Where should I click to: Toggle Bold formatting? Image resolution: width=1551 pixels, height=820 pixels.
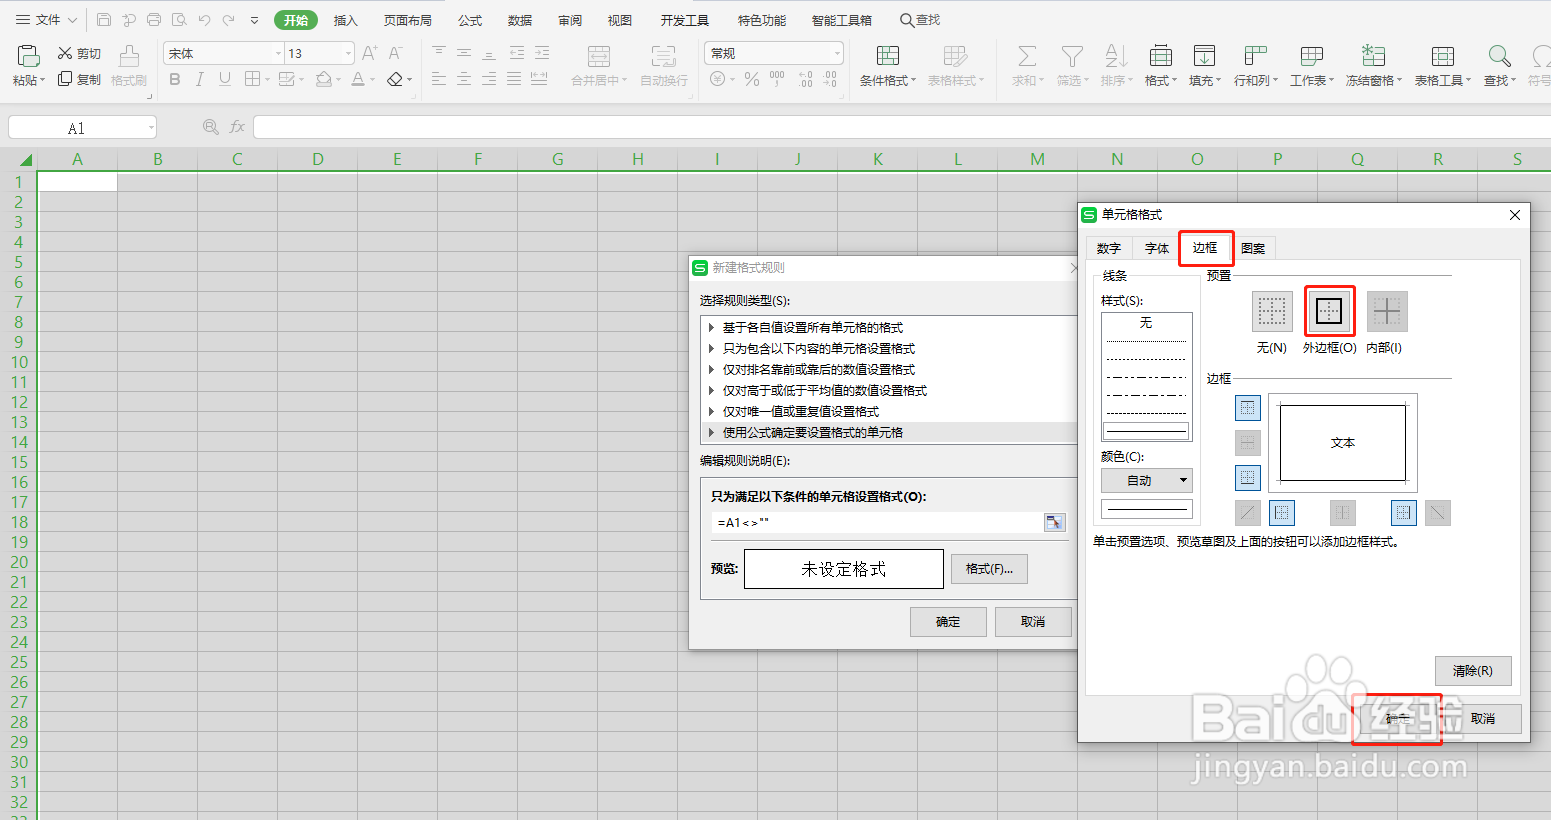175,79
